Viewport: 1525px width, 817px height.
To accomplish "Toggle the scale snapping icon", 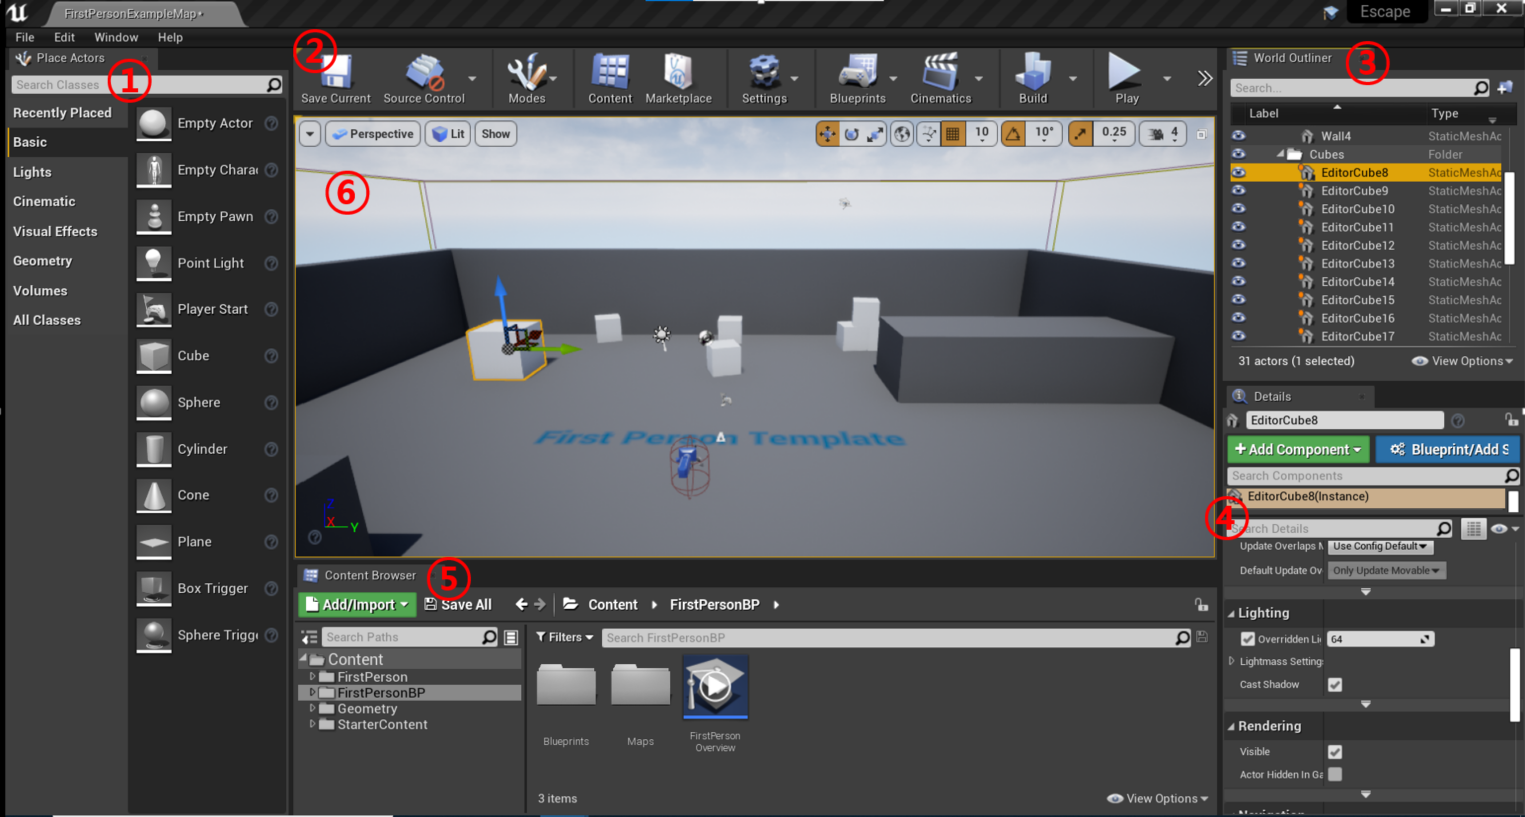I will (1080, 134).
